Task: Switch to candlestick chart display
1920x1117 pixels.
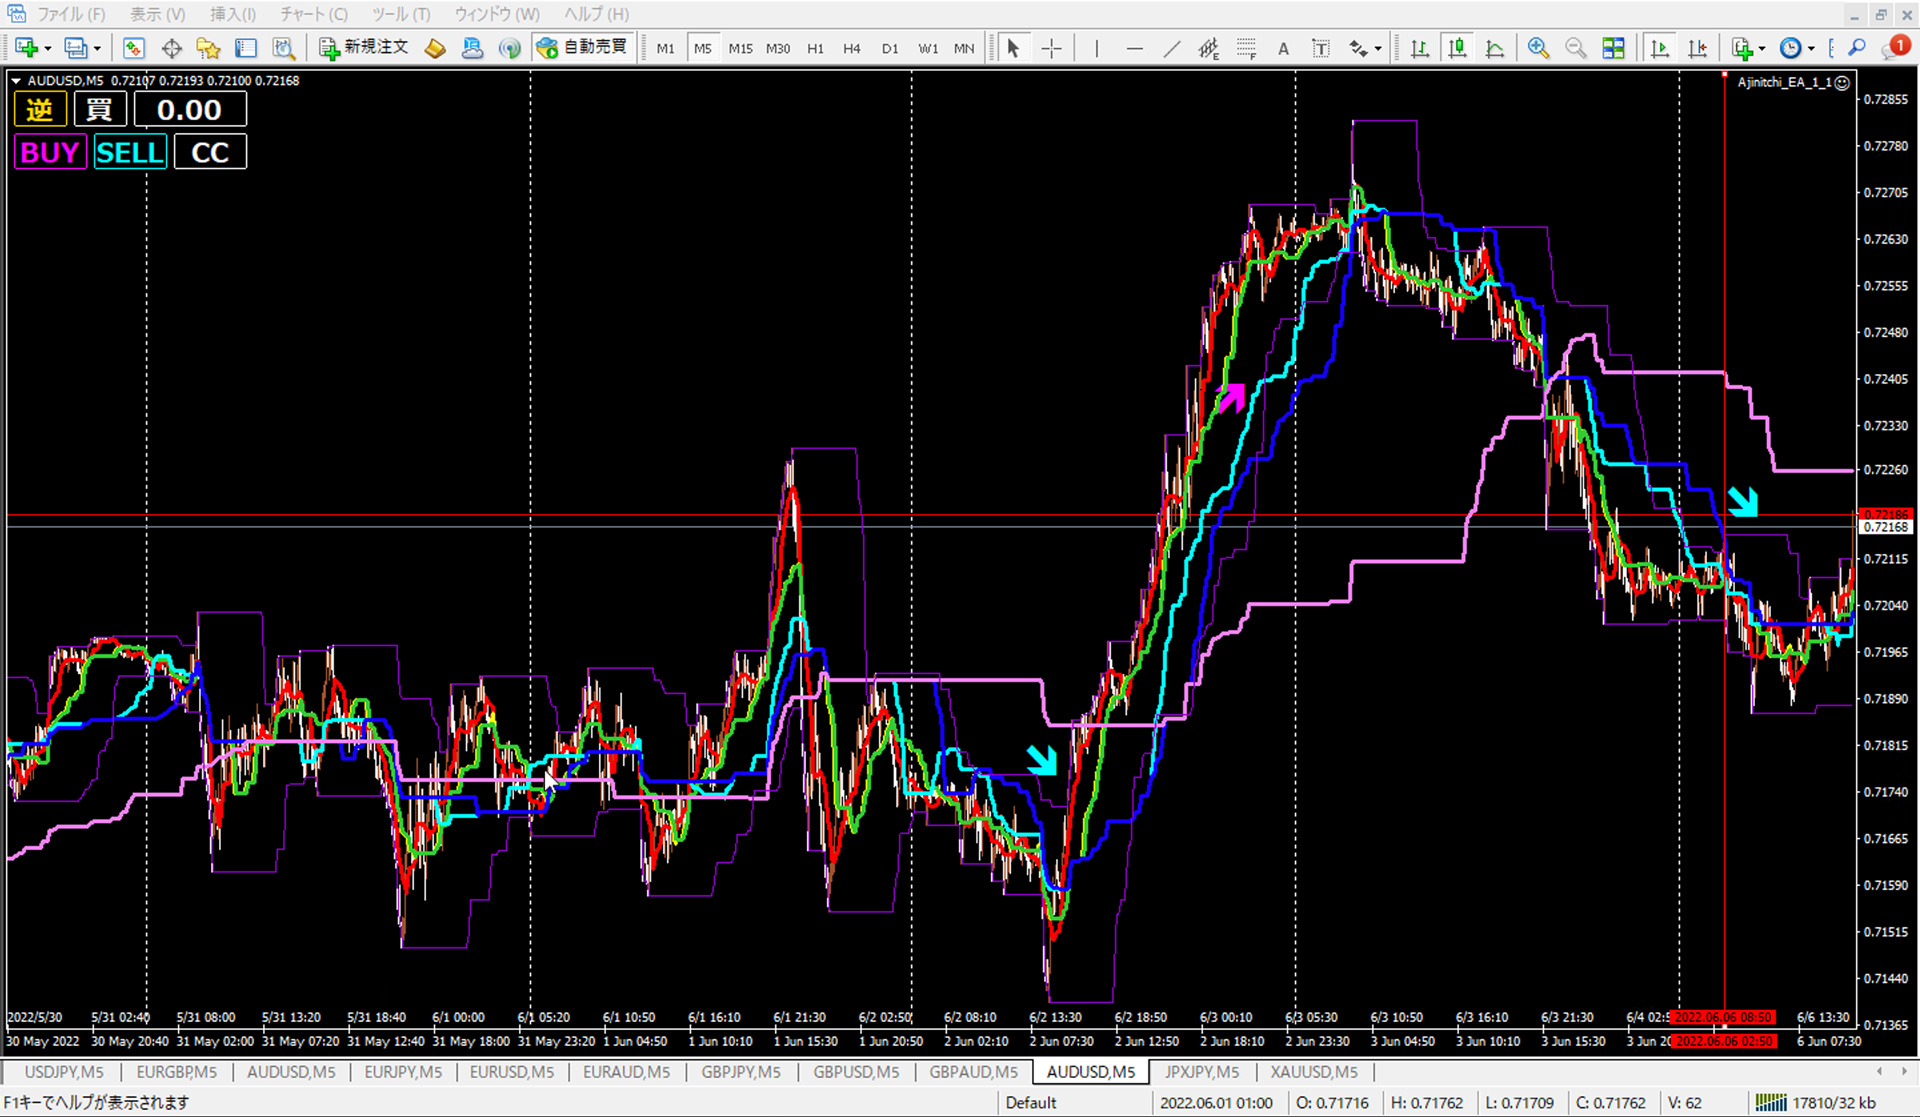Action: 1457,48
